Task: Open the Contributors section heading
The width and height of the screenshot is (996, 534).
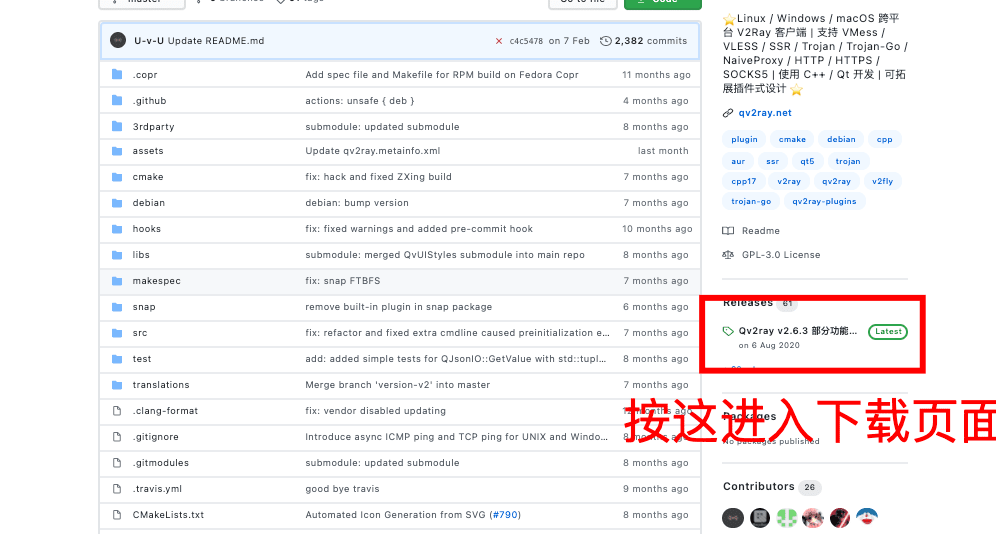Action: click(758, 486)
